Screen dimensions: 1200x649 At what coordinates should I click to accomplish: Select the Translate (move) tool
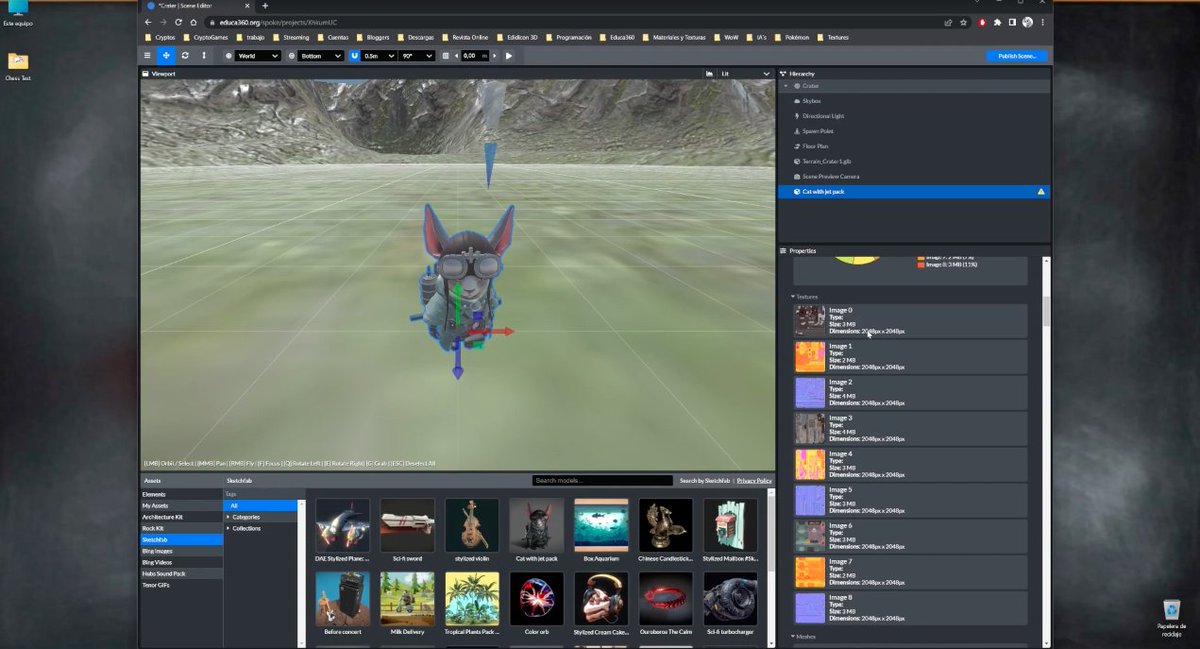(x=166, y=56)
